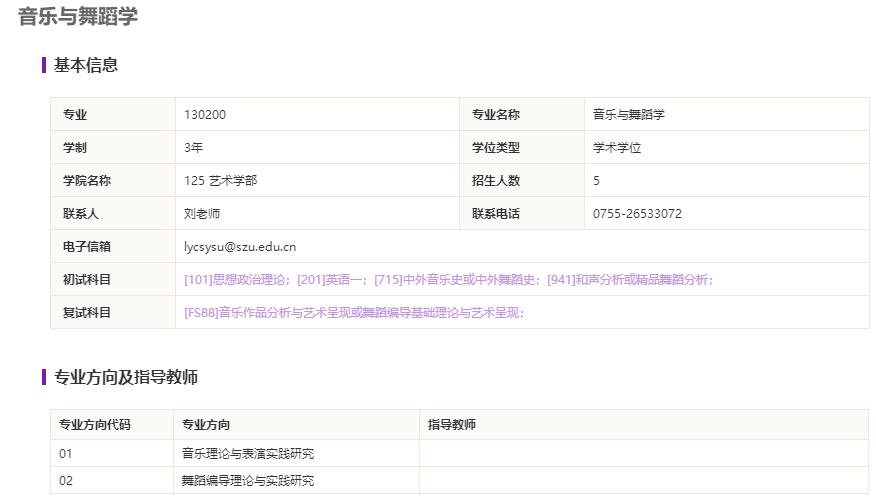Click the 基本信息 section heading

(86, 65)
